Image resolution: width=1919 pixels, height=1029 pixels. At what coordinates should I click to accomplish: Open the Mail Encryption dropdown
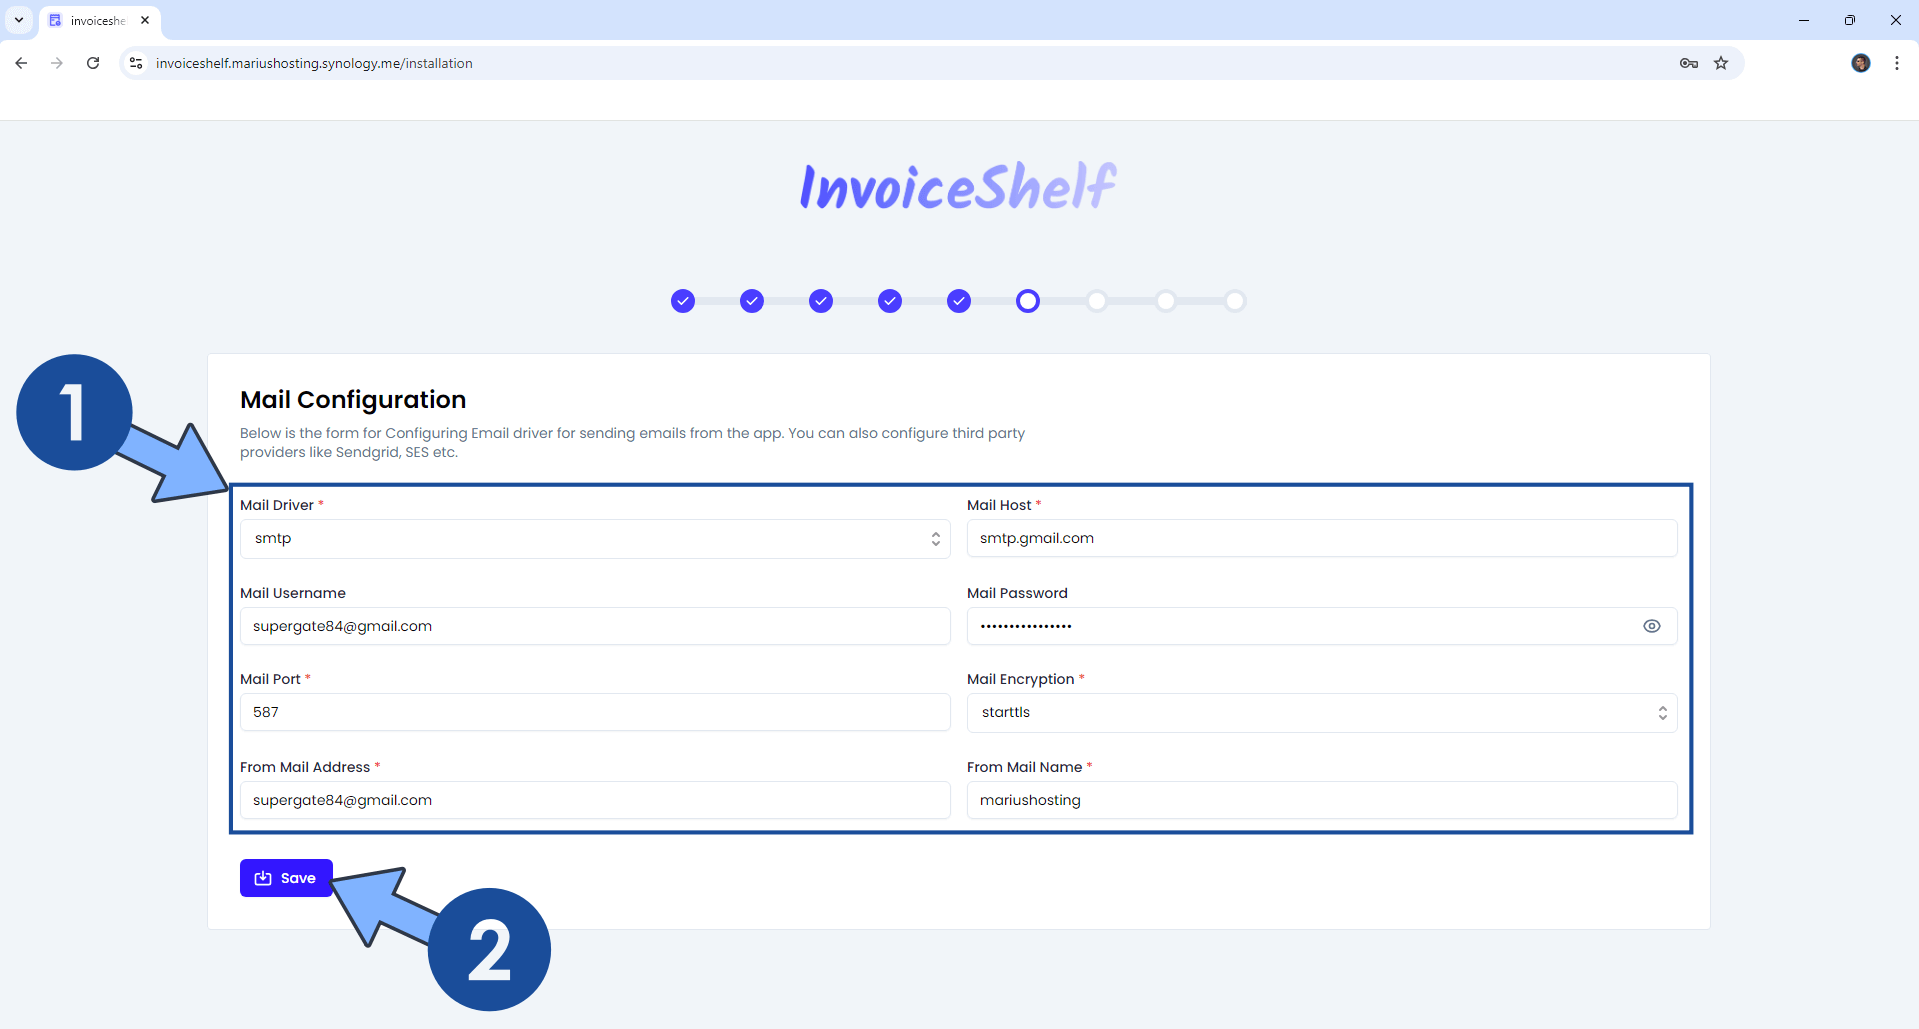point(1322,713)
